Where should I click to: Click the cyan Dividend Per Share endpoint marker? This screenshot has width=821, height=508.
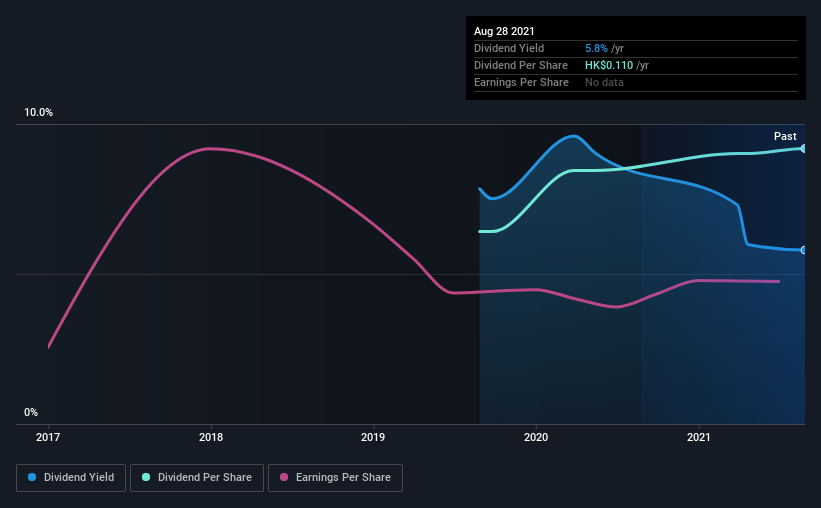804,148
